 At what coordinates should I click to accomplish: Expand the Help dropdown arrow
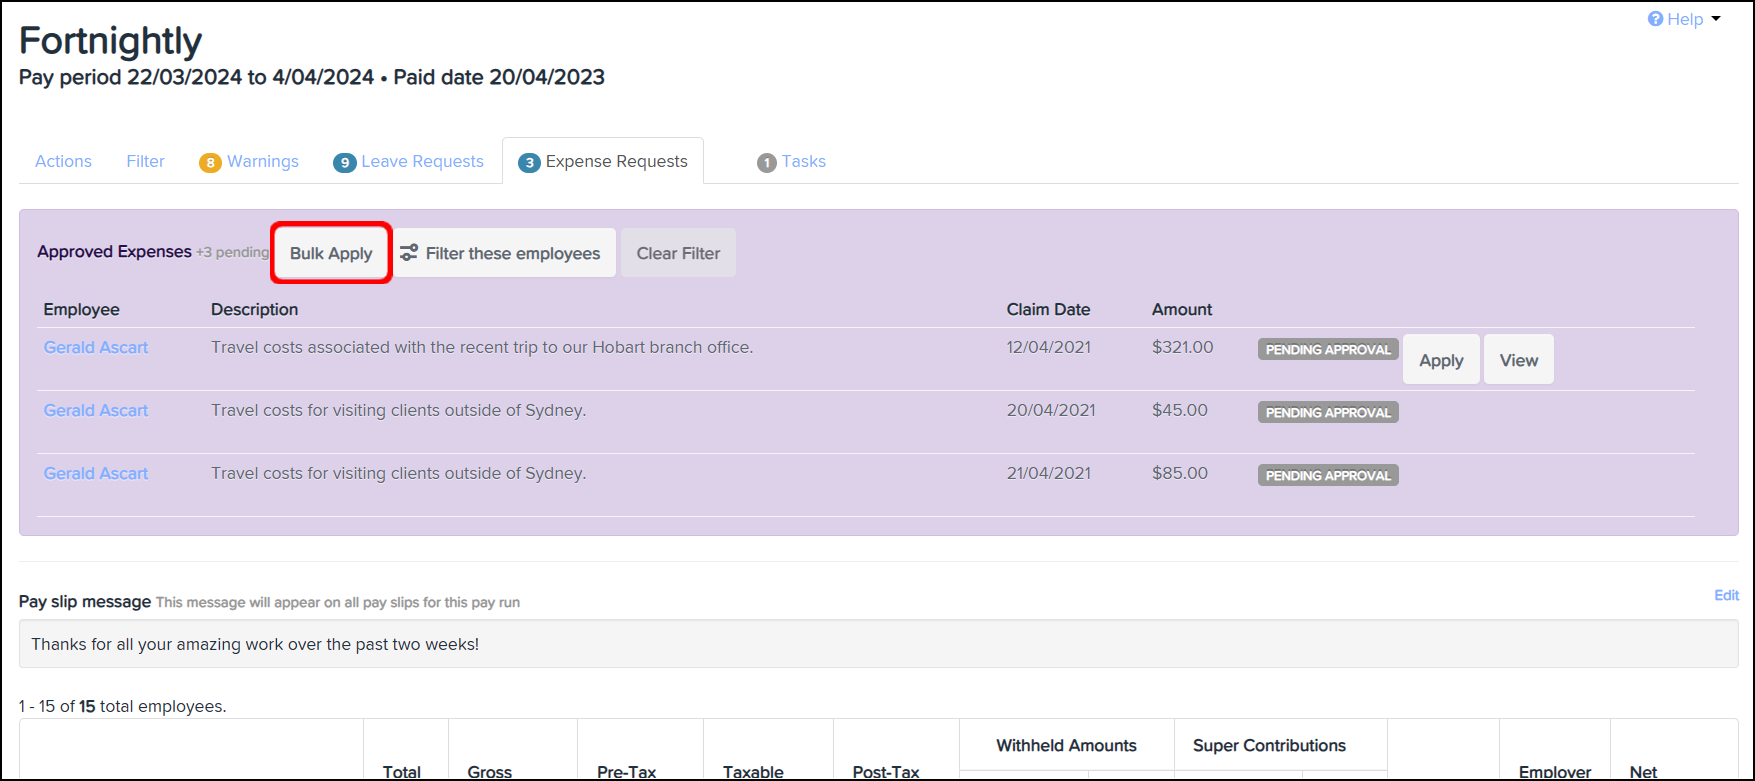click(1716, 19)
